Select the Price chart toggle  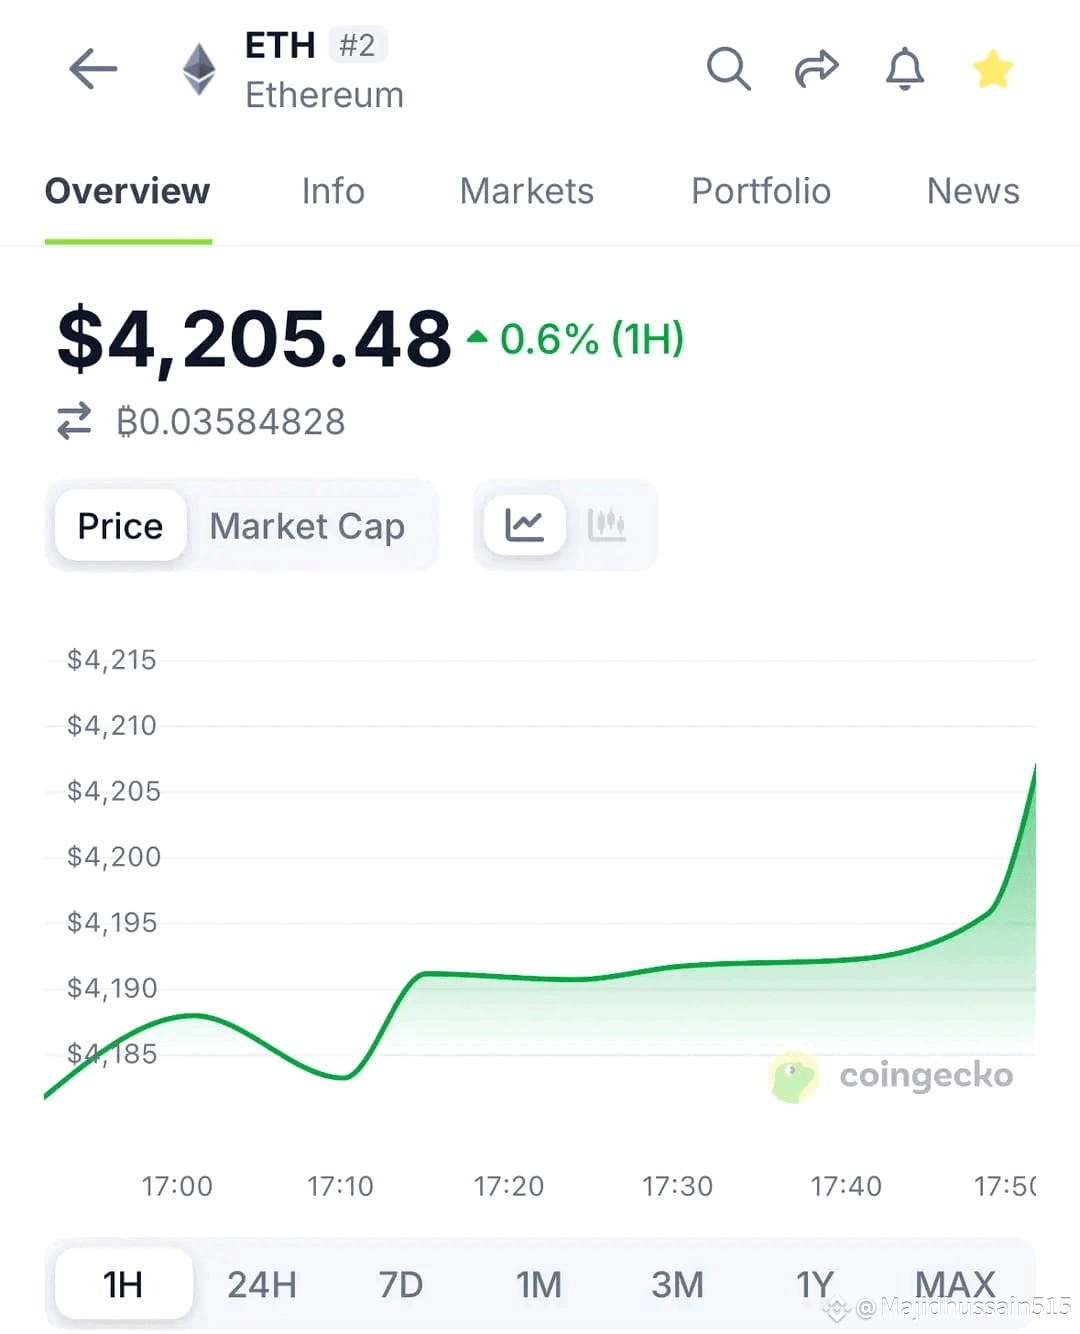point(120,525)
